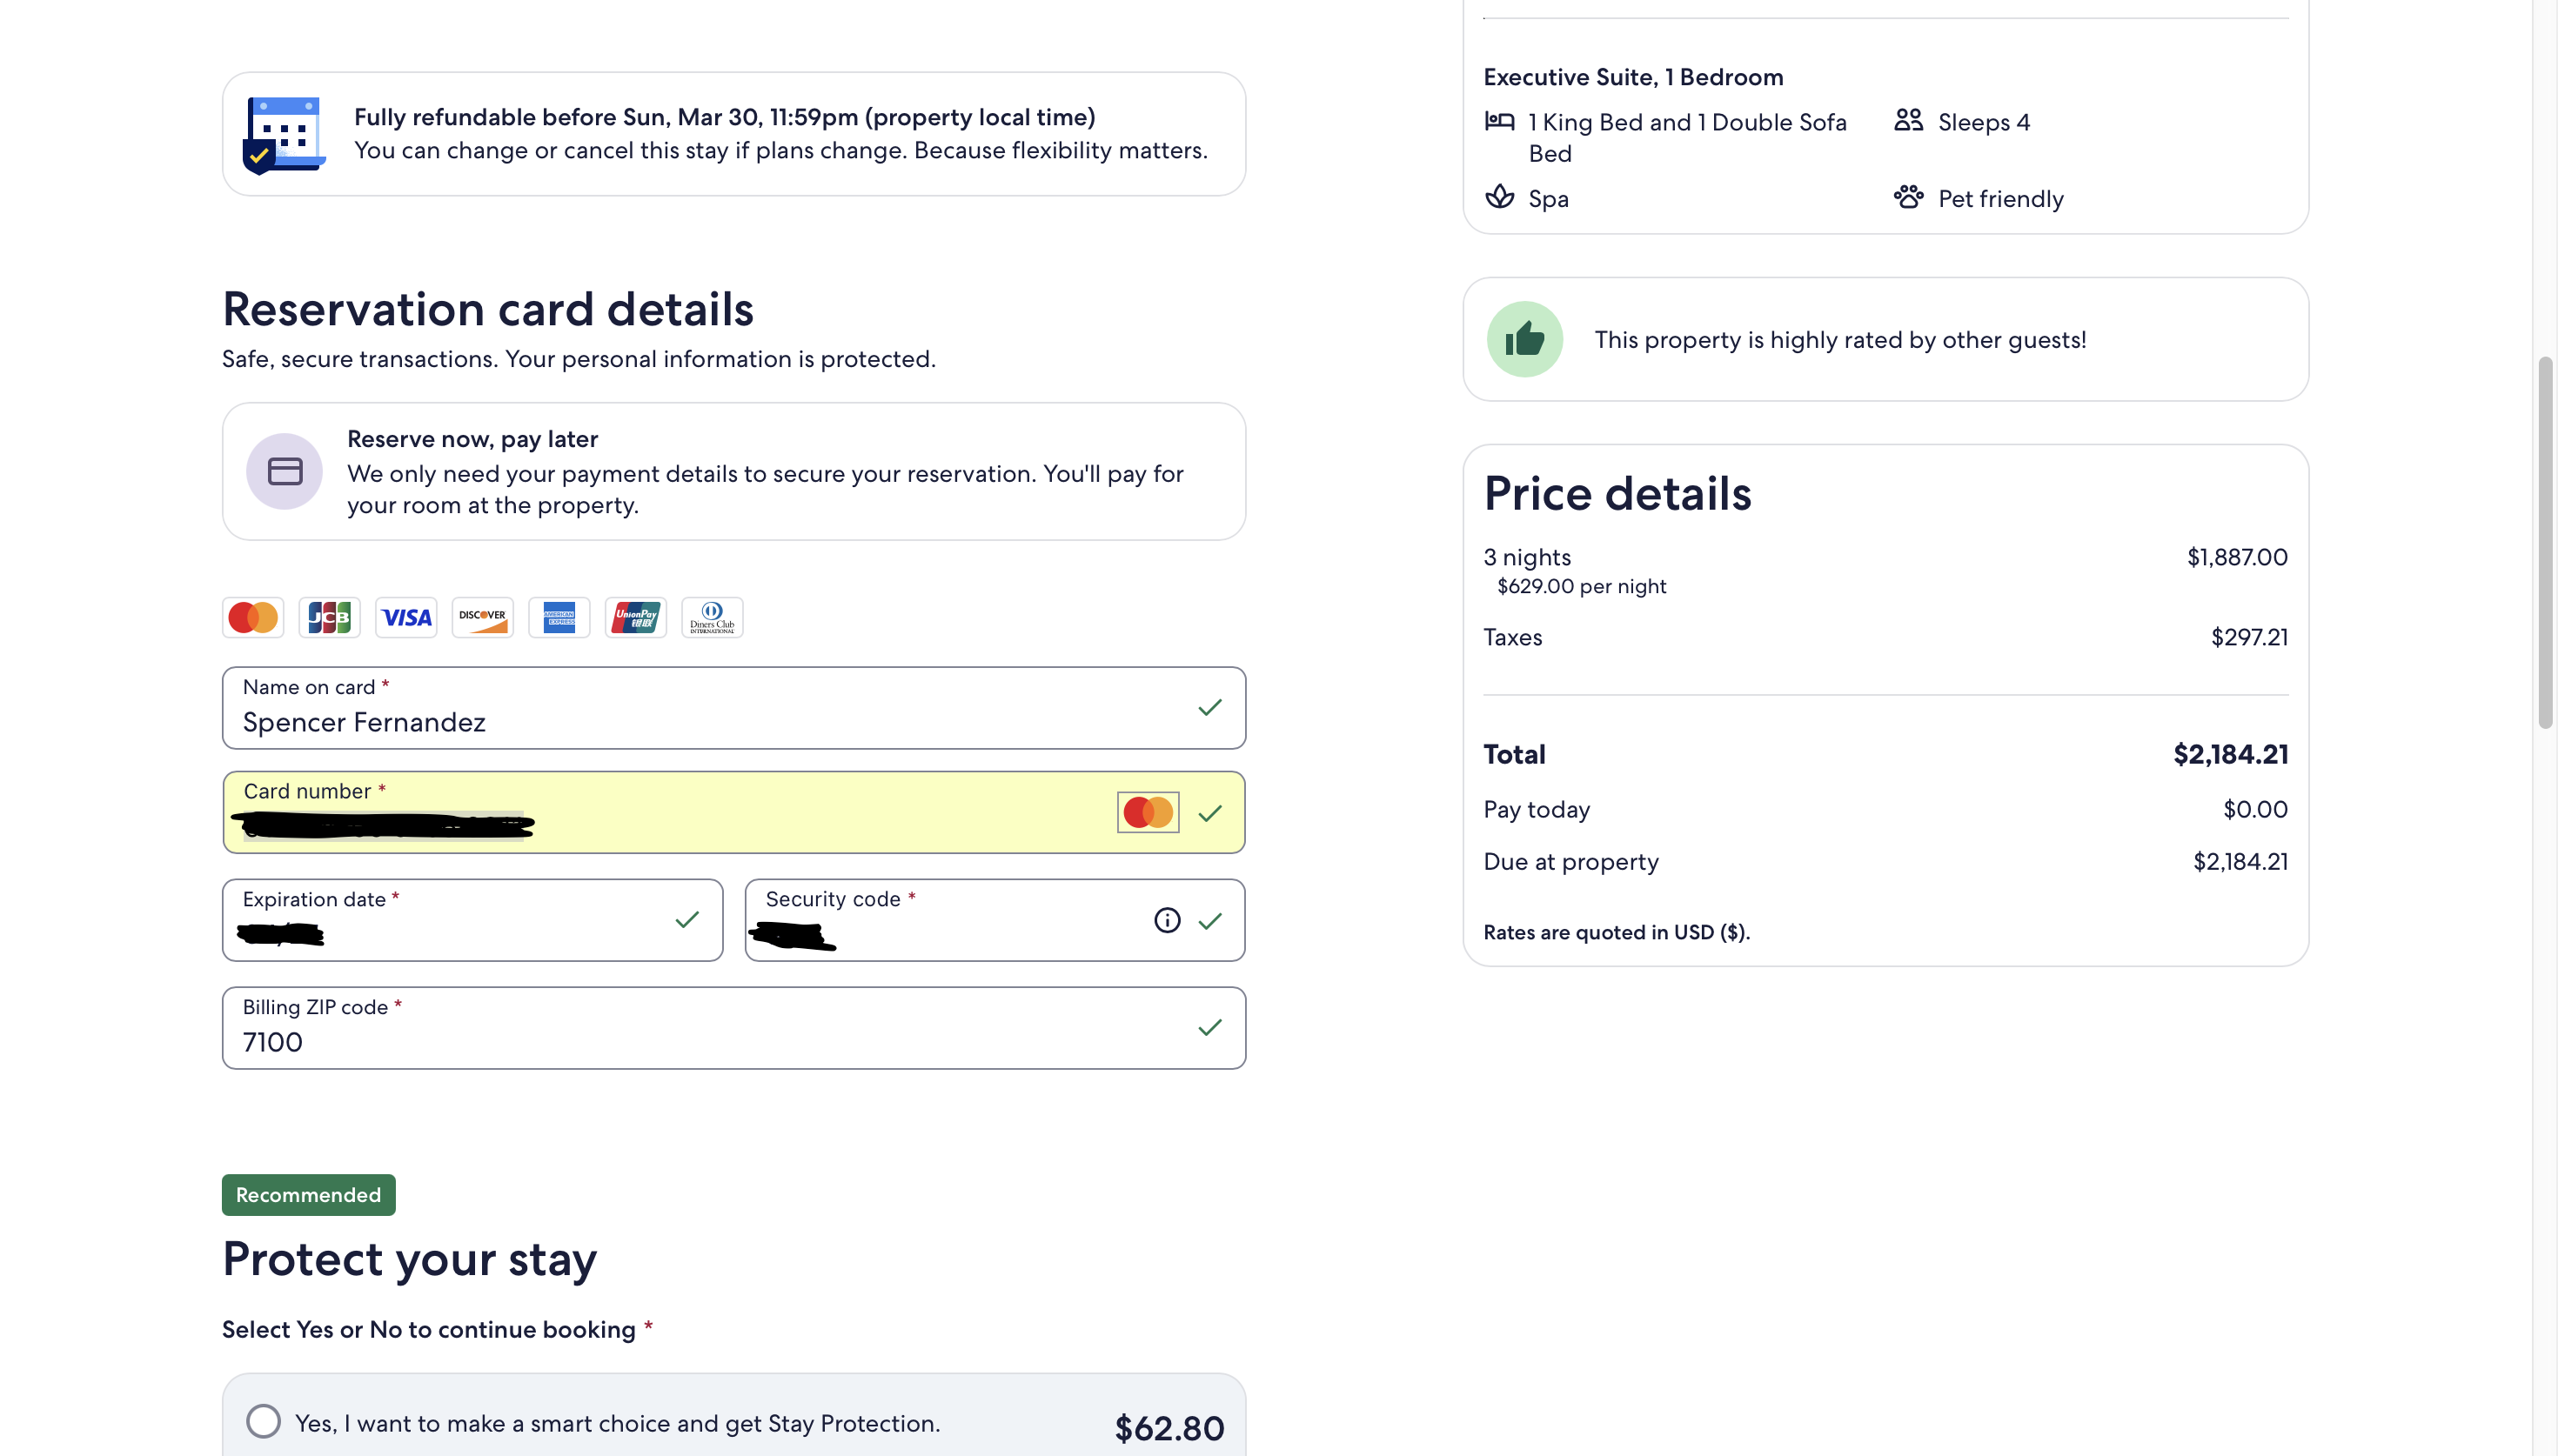Edit the Billing ZIP code field
The image size is (2558, 1456).
tap(734, 1028)
